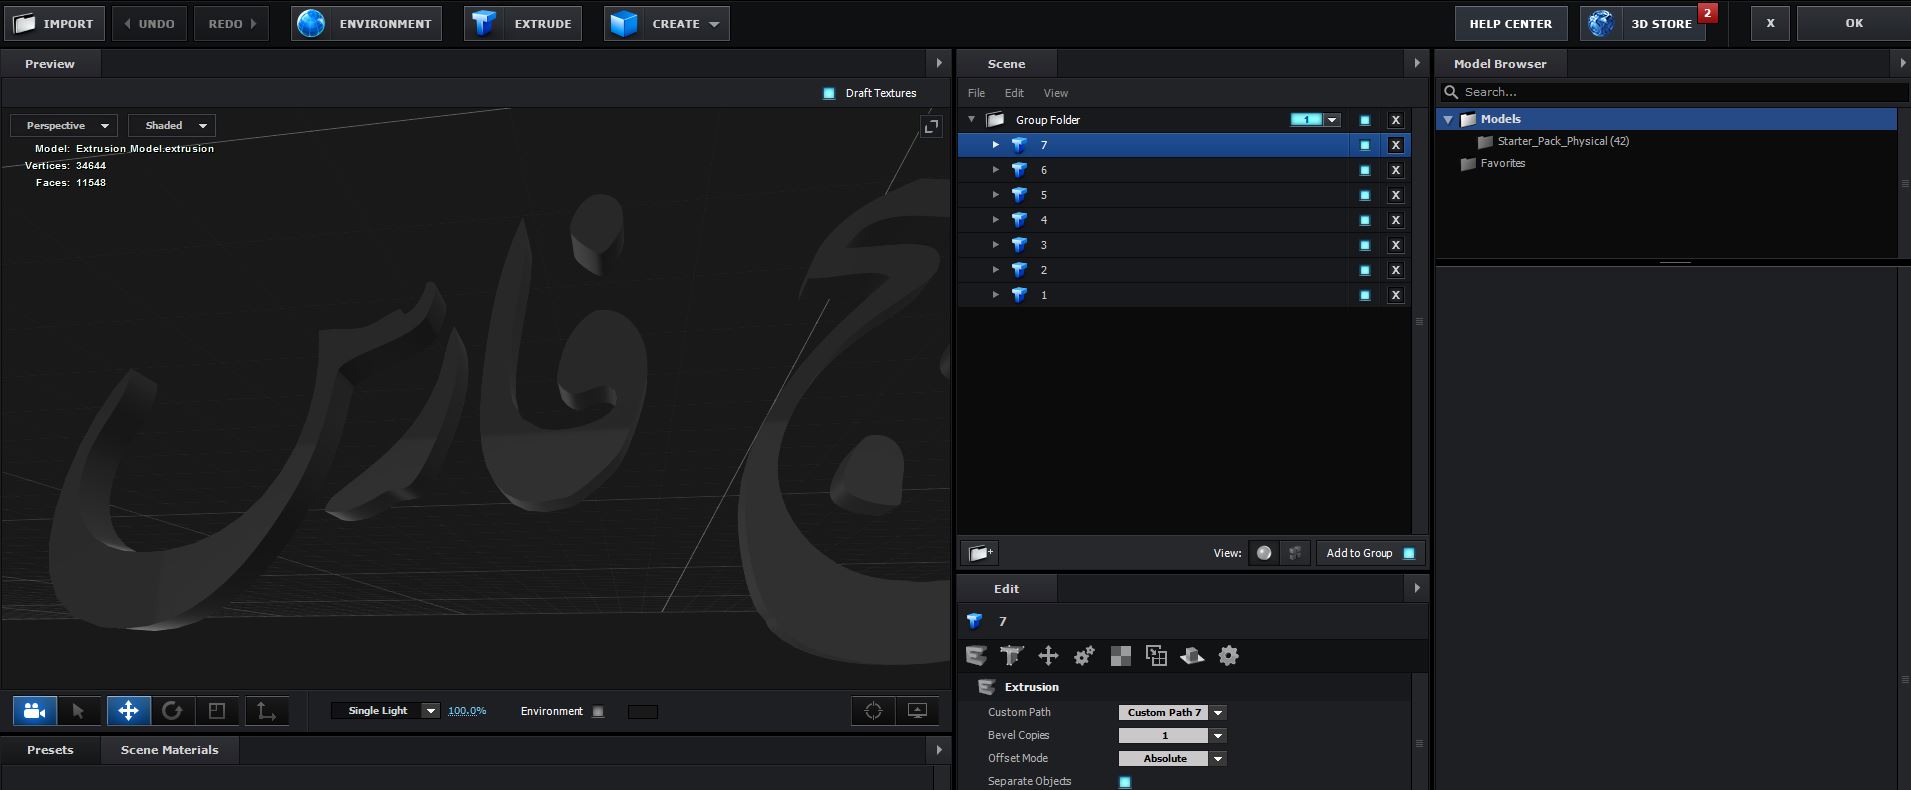The height and width of the screenshot is (790, 1911).
Task: Toggle the Environment checkbox
Action: pos(598,712)
